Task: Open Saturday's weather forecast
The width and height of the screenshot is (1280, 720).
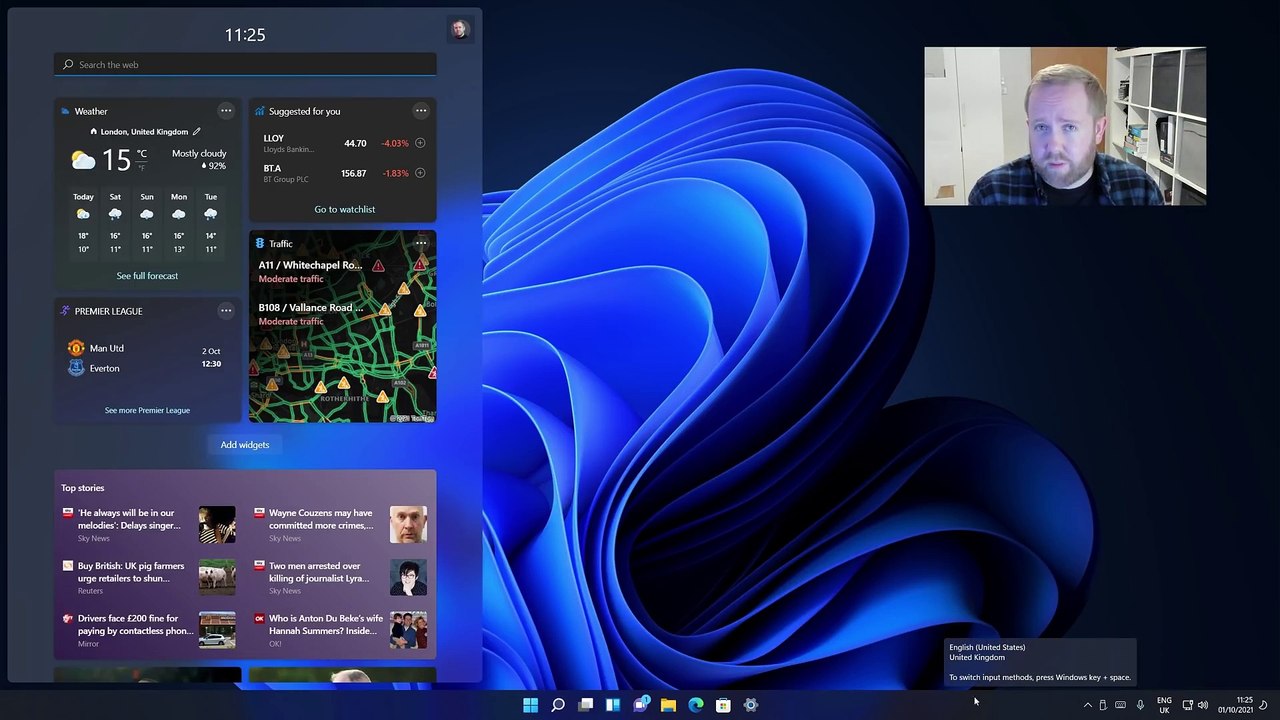Action: tap(115, 223)
